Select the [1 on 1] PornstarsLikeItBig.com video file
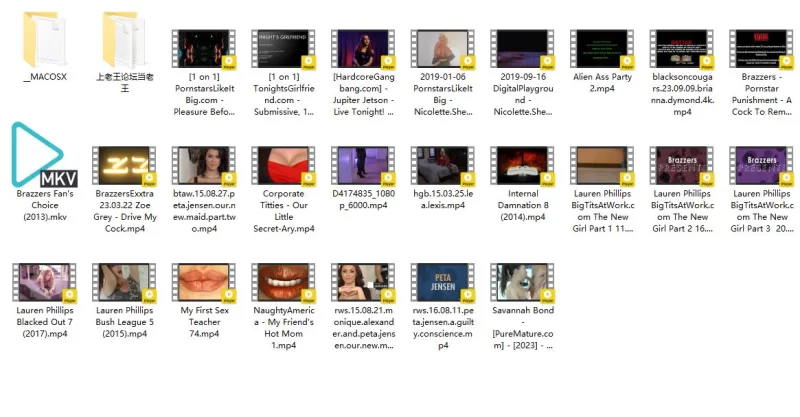800x417 pixels. 204,49
